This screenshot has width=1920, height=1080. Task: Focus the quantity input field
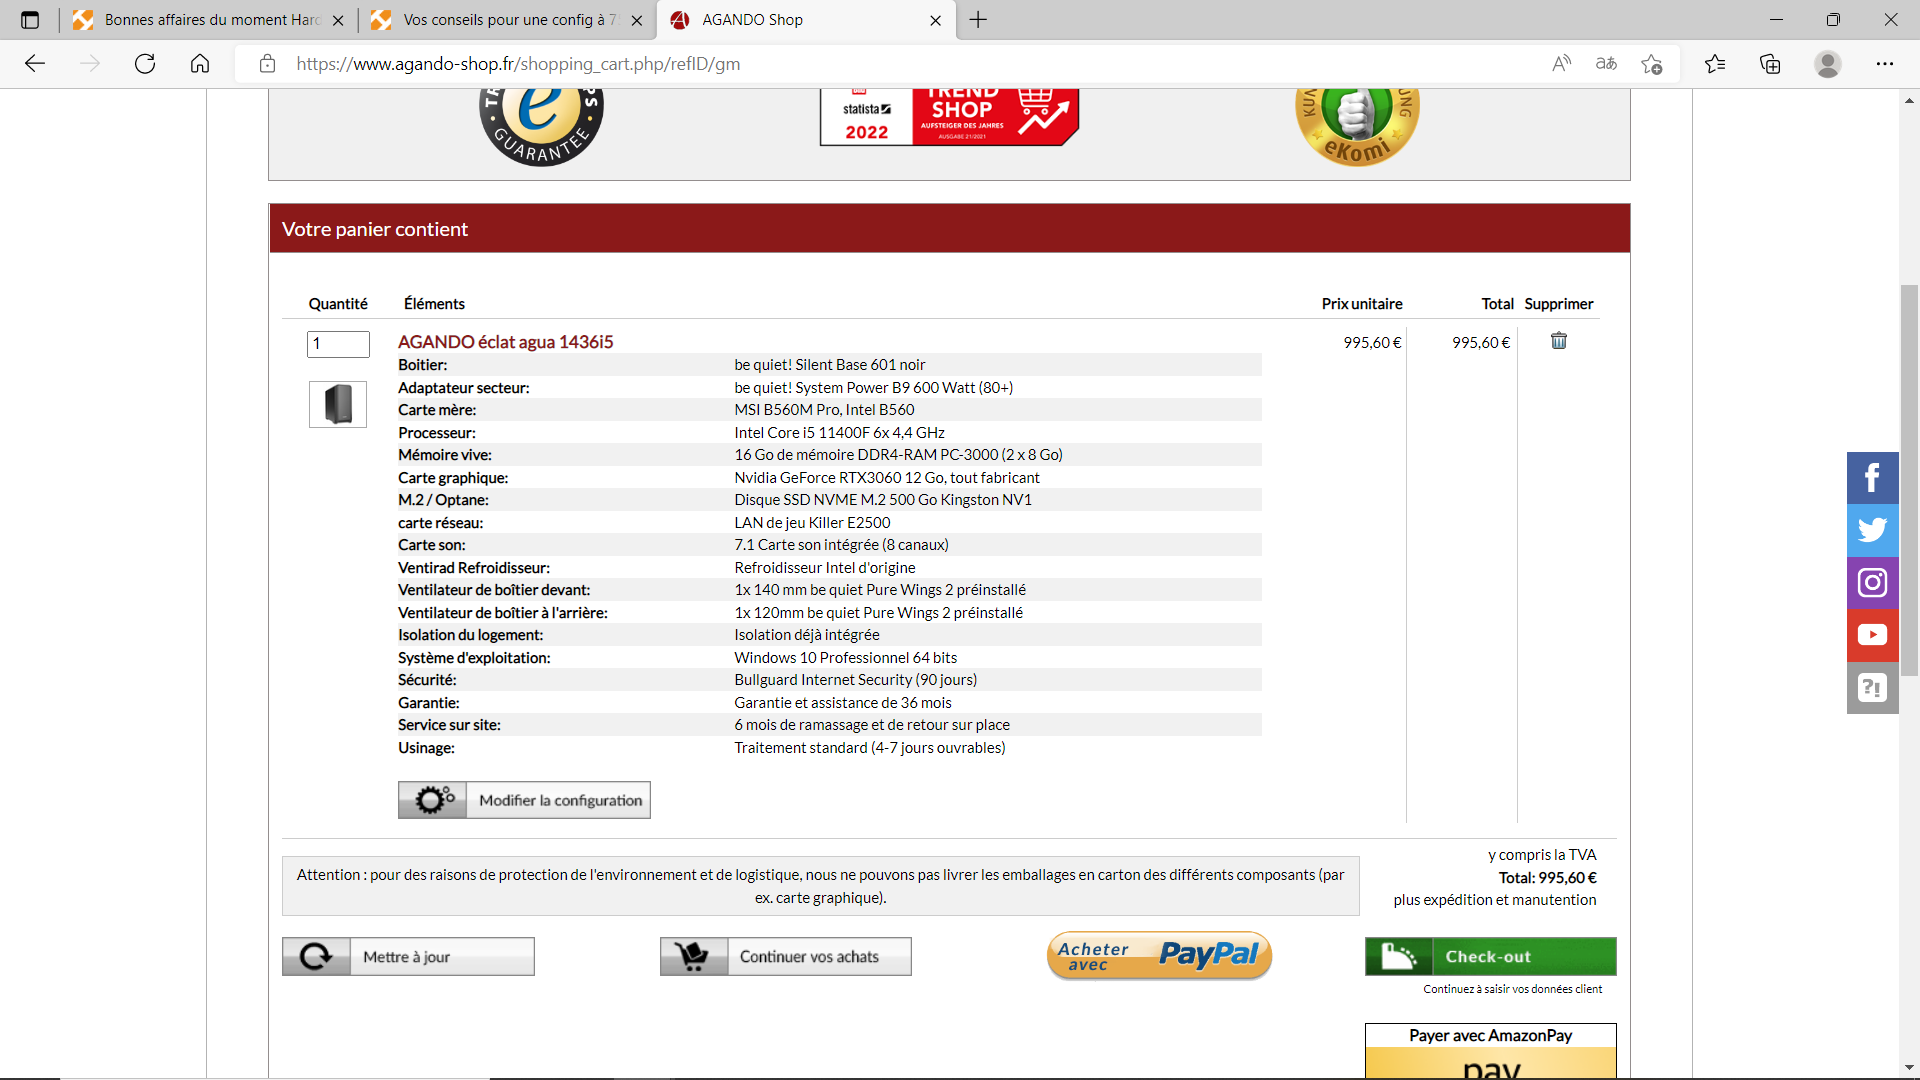click(x=338, y=344)
